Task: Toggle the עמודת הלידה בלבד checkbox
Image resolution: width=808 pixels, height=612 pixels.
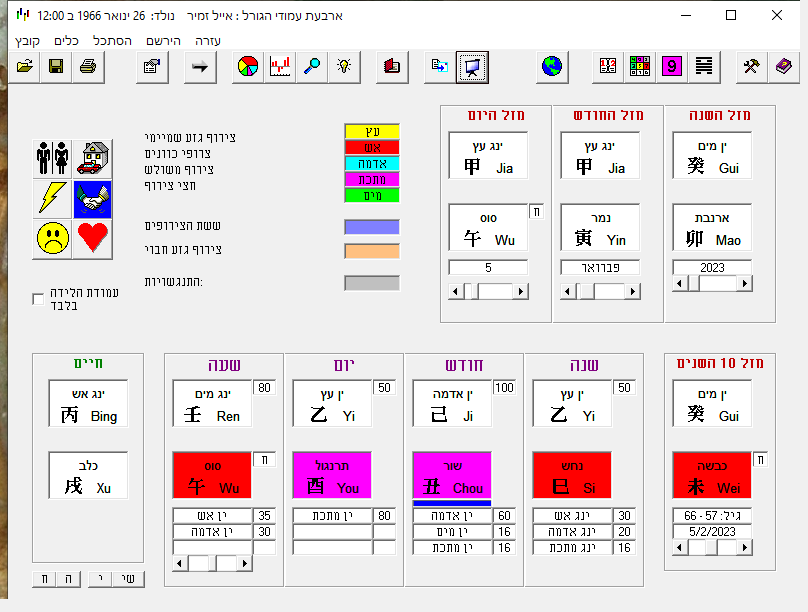Action: (38, 299)
